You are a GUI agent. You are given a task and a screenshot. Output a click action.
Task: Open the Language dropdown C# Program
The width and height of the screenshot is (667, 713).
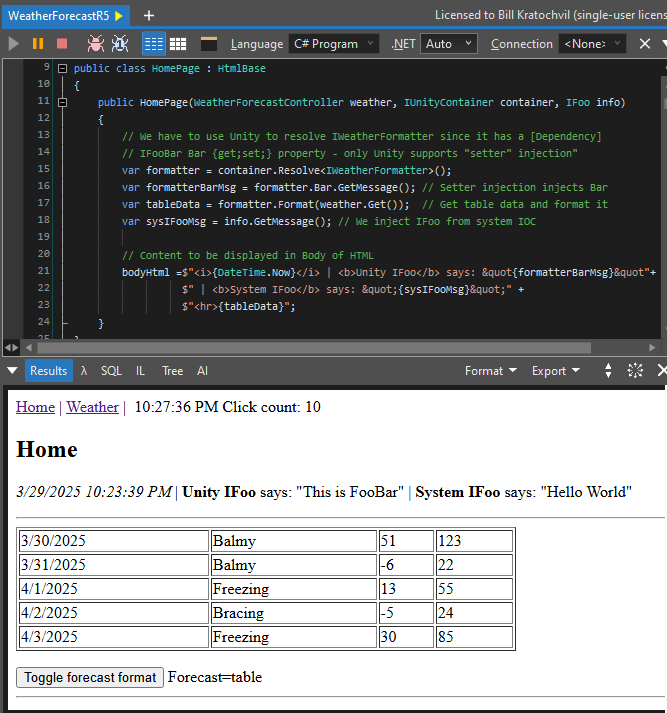[333, 44]
